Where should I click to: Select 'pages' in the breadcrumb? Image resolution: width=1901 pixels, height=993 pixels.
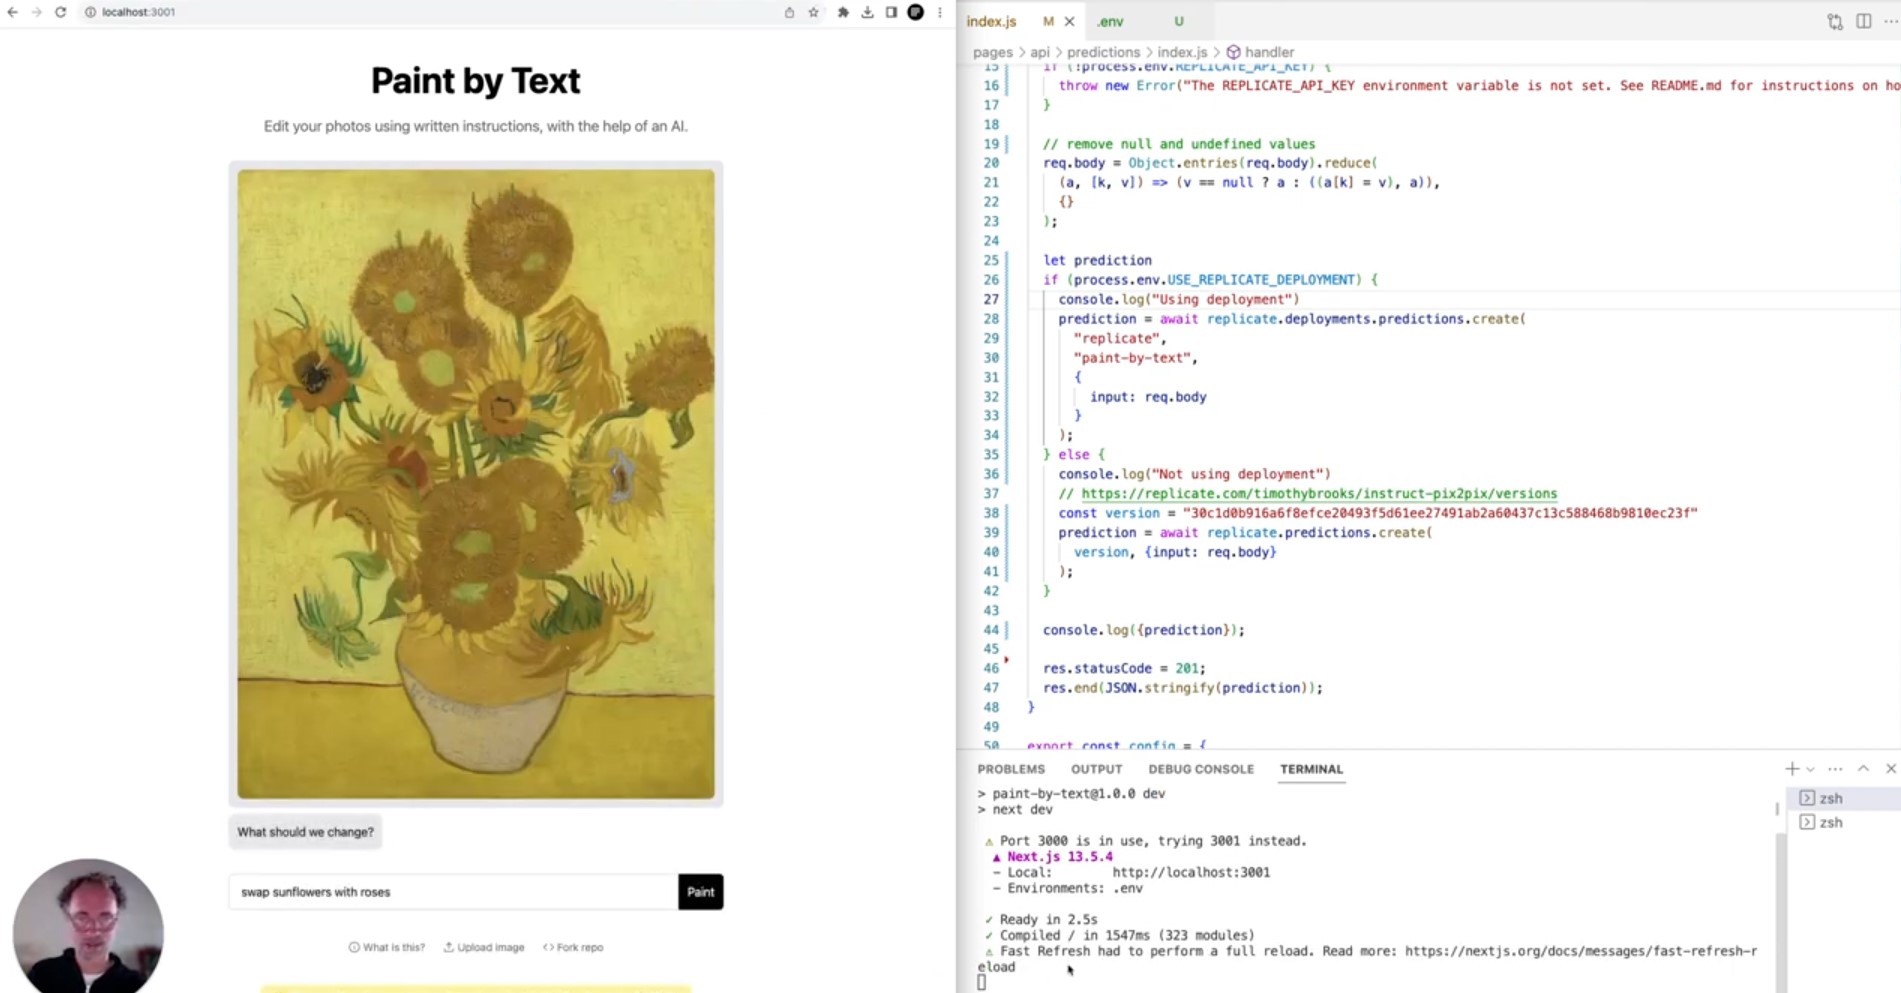[x=993, y=52]
